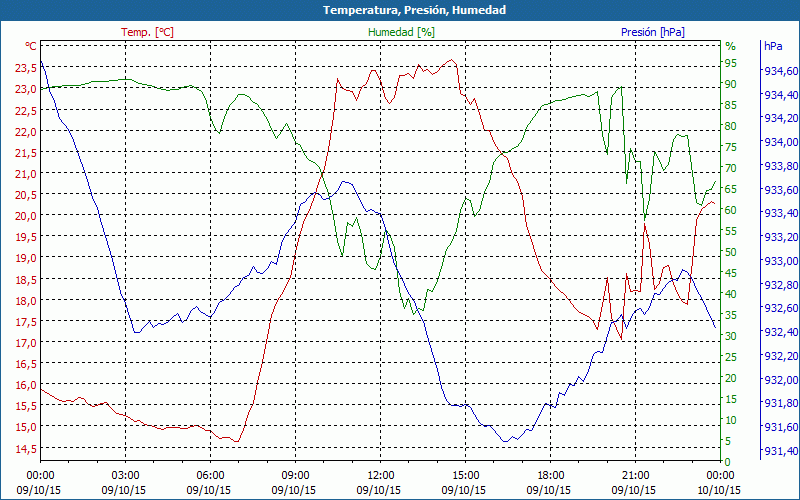Click the 932,00 pressure axis value

(x=781, y=380)
